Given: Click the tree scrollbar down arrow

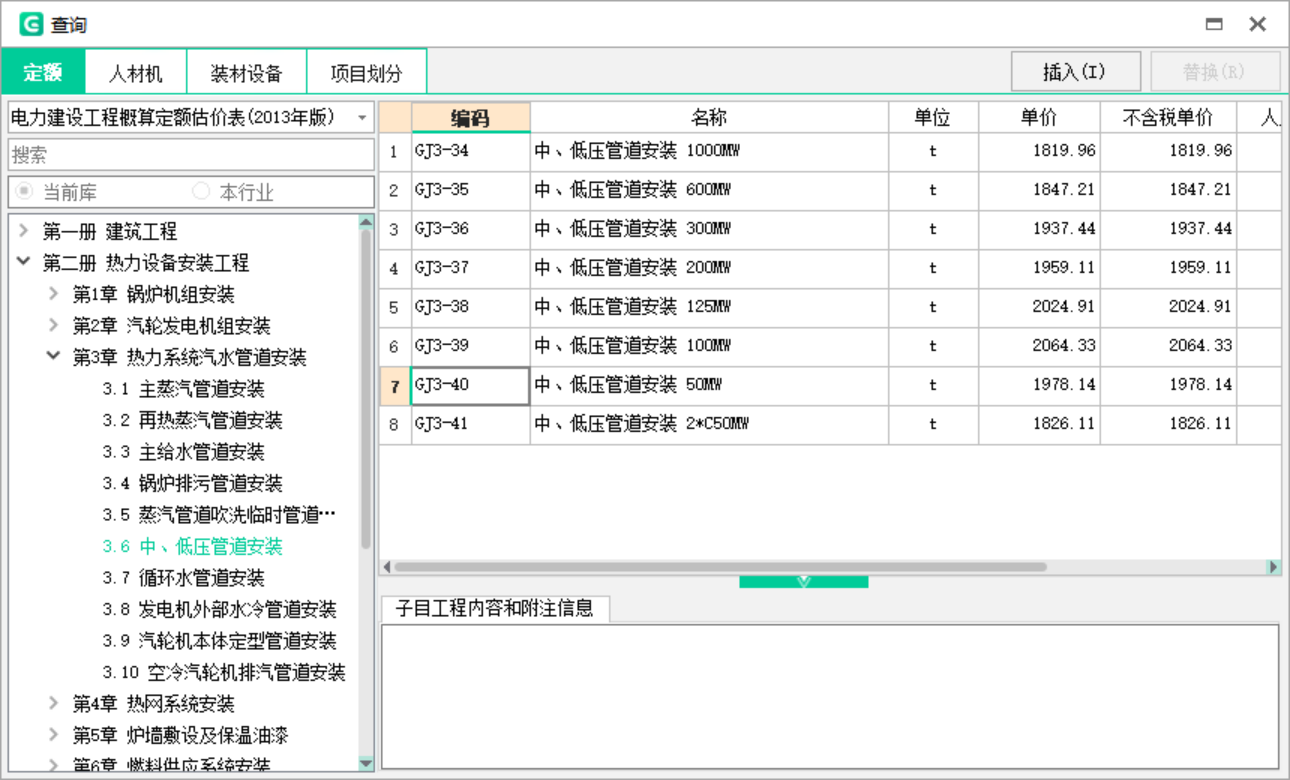Looking at the screenshot, I should point(366,764).
